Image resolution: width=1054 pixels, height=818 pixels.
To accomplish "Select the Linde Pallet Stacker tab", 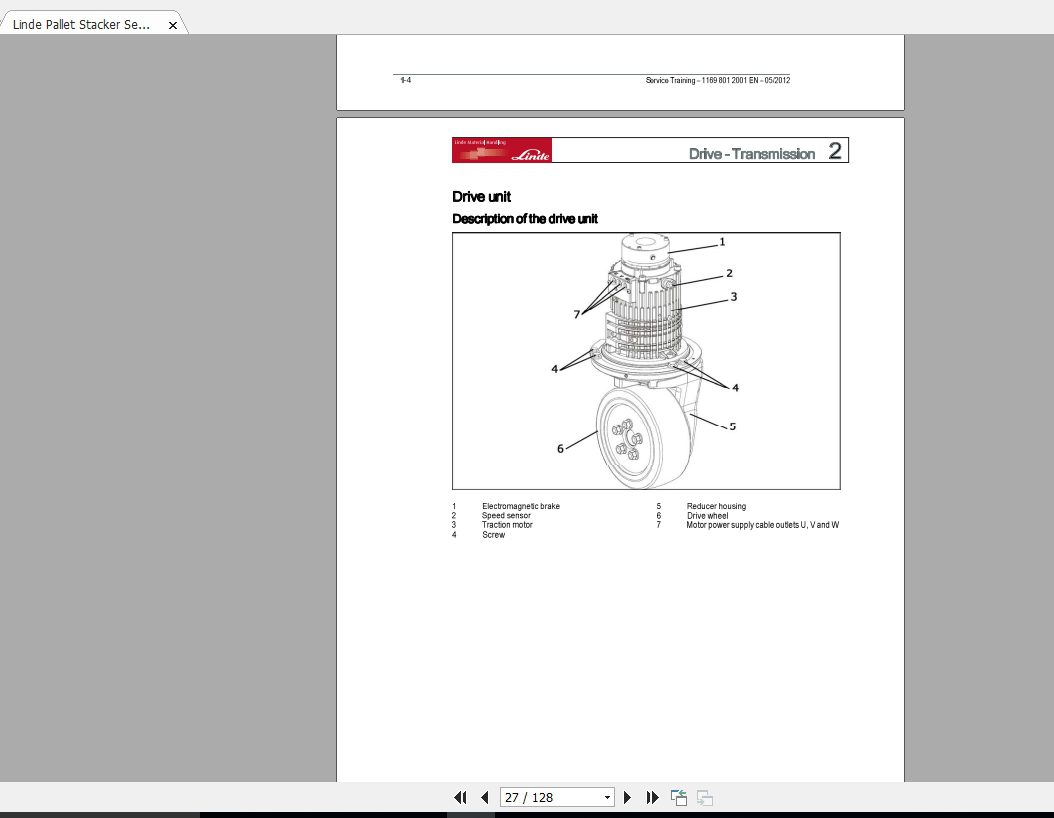I will coord(80,24).
